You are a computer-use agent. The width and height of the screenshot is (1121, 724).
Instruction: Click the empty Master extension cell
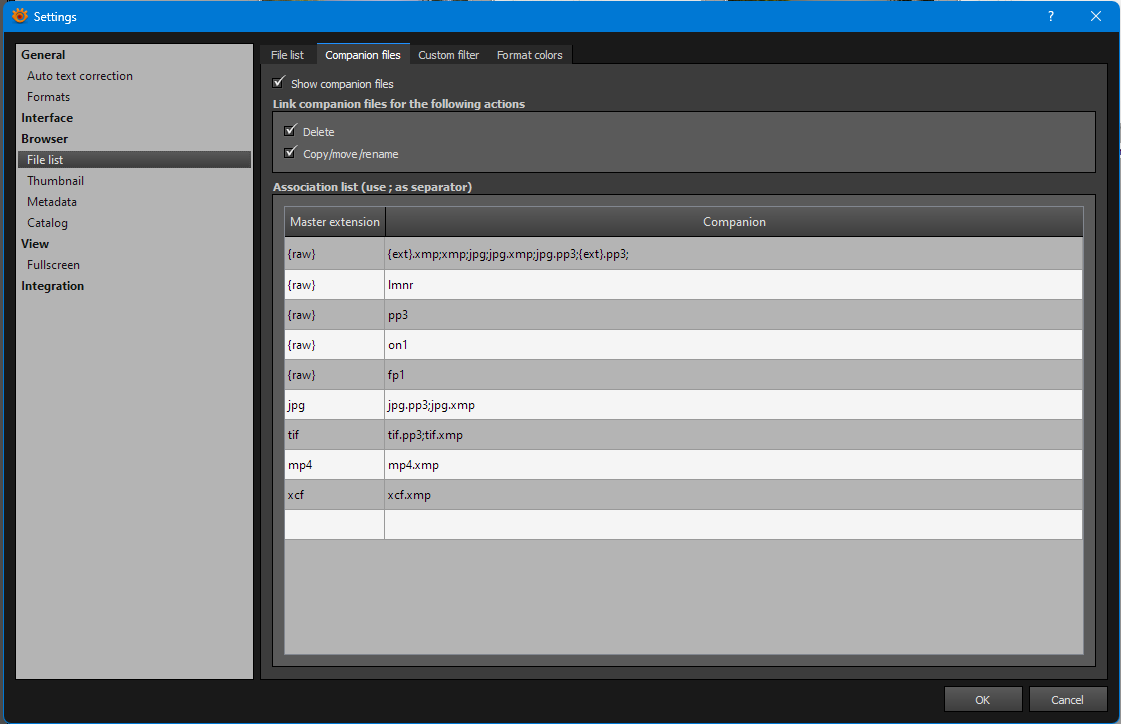tap(334, 525)
